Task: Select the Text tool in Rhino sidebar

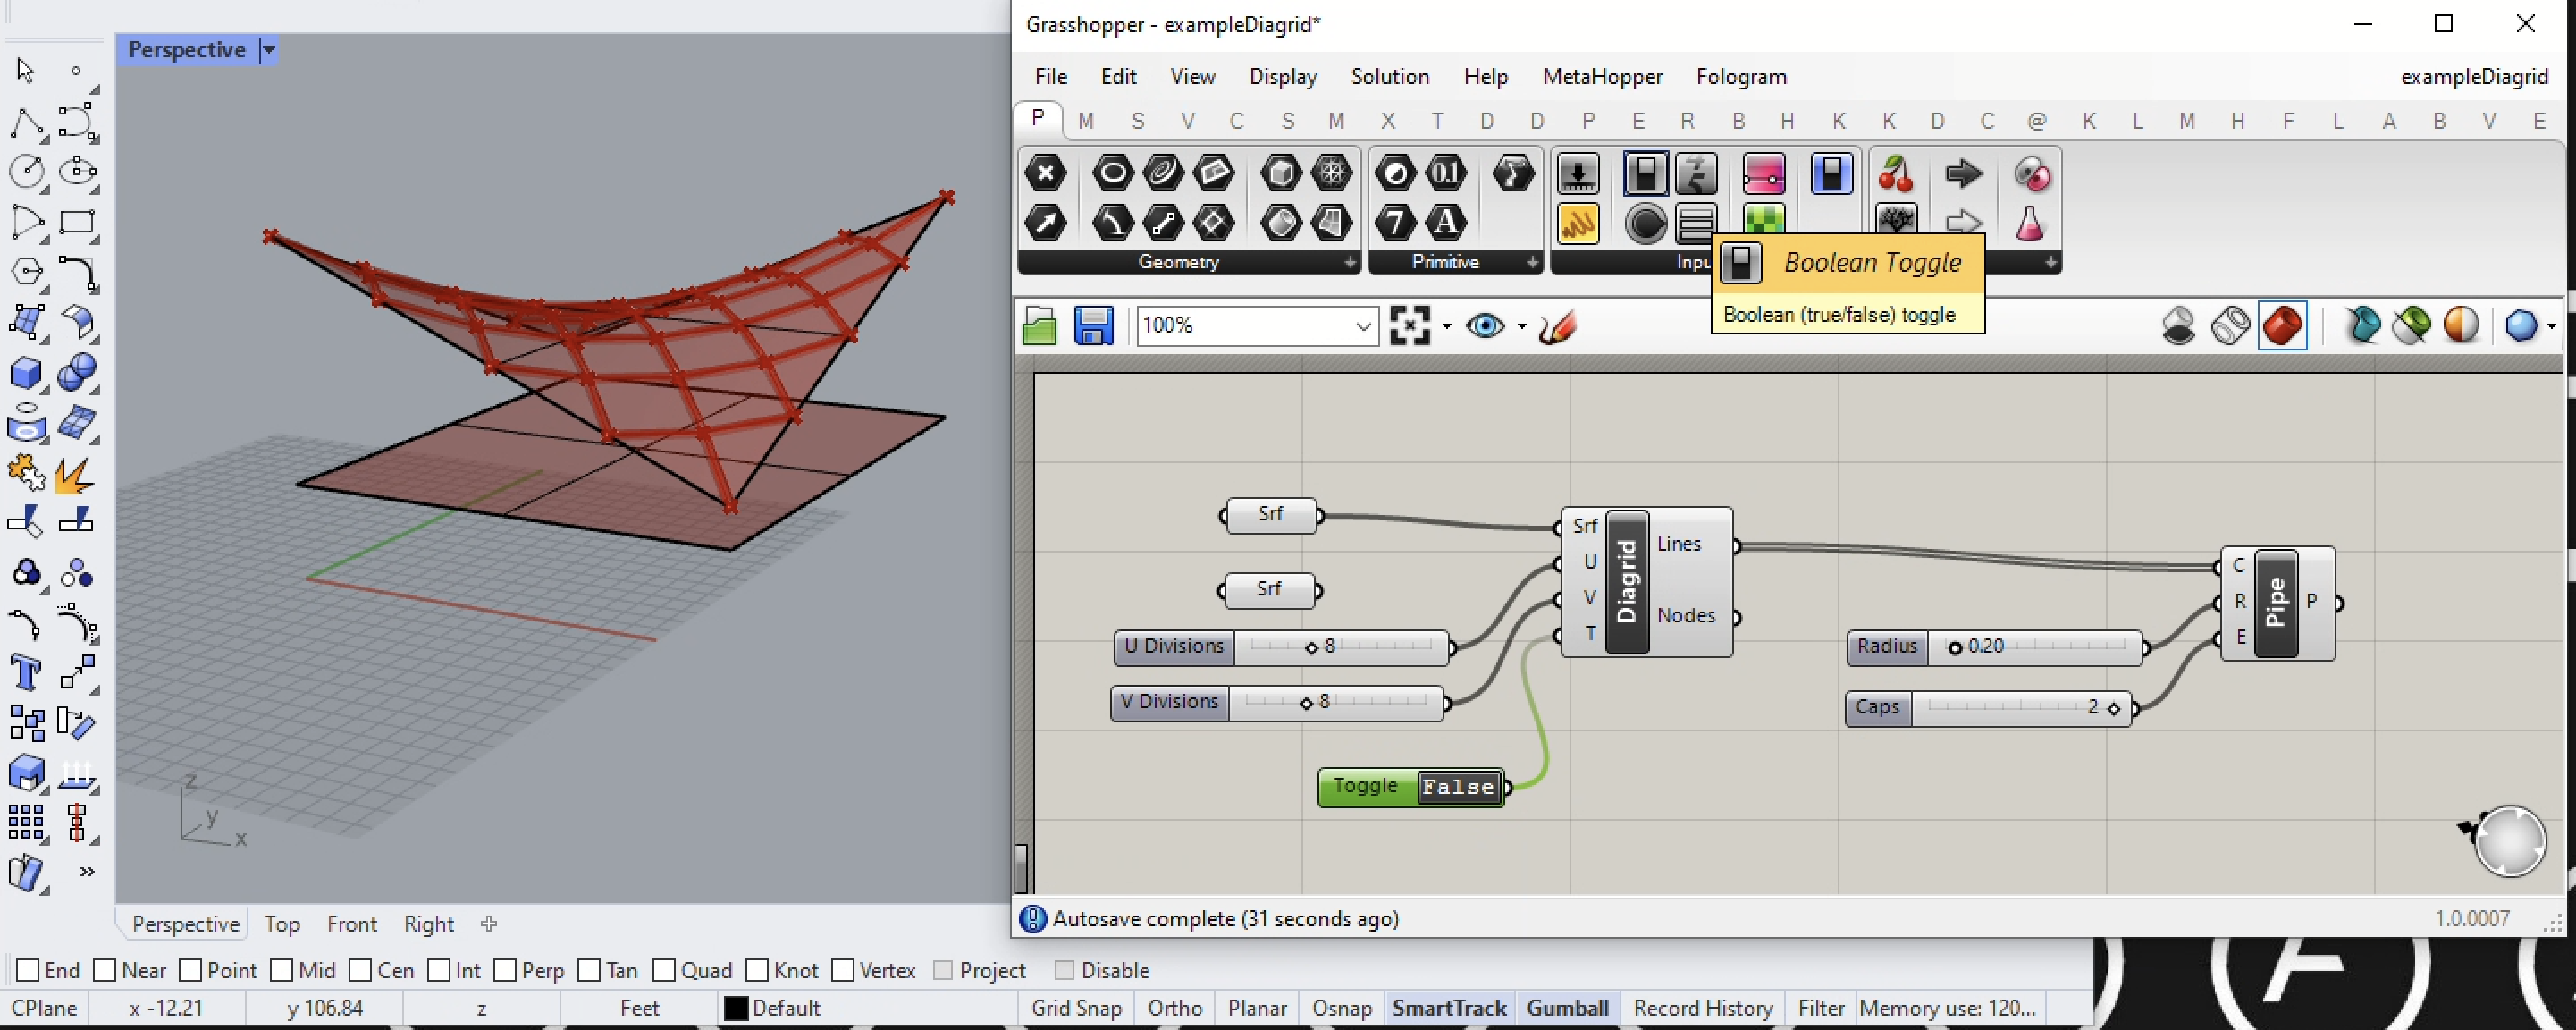Action: tap(26, 673)
